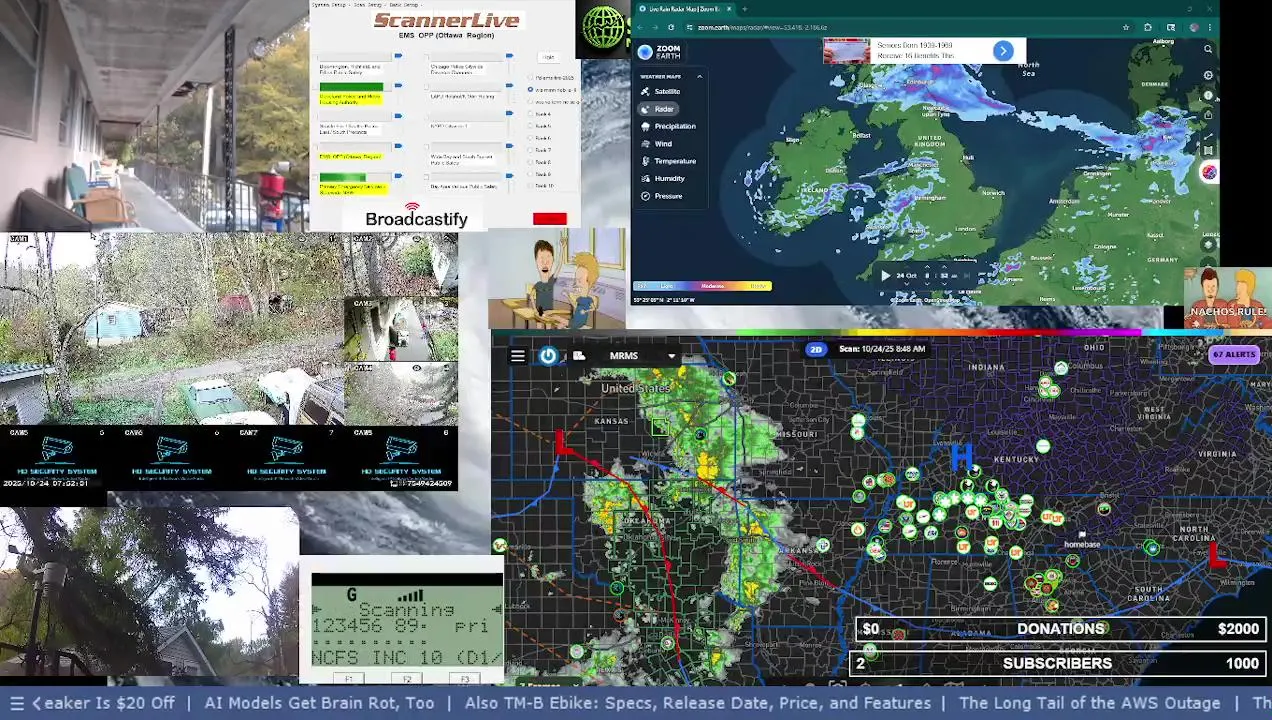Click the green globe logo
This screenshot has width=1272, height=720.
point(602,27)
